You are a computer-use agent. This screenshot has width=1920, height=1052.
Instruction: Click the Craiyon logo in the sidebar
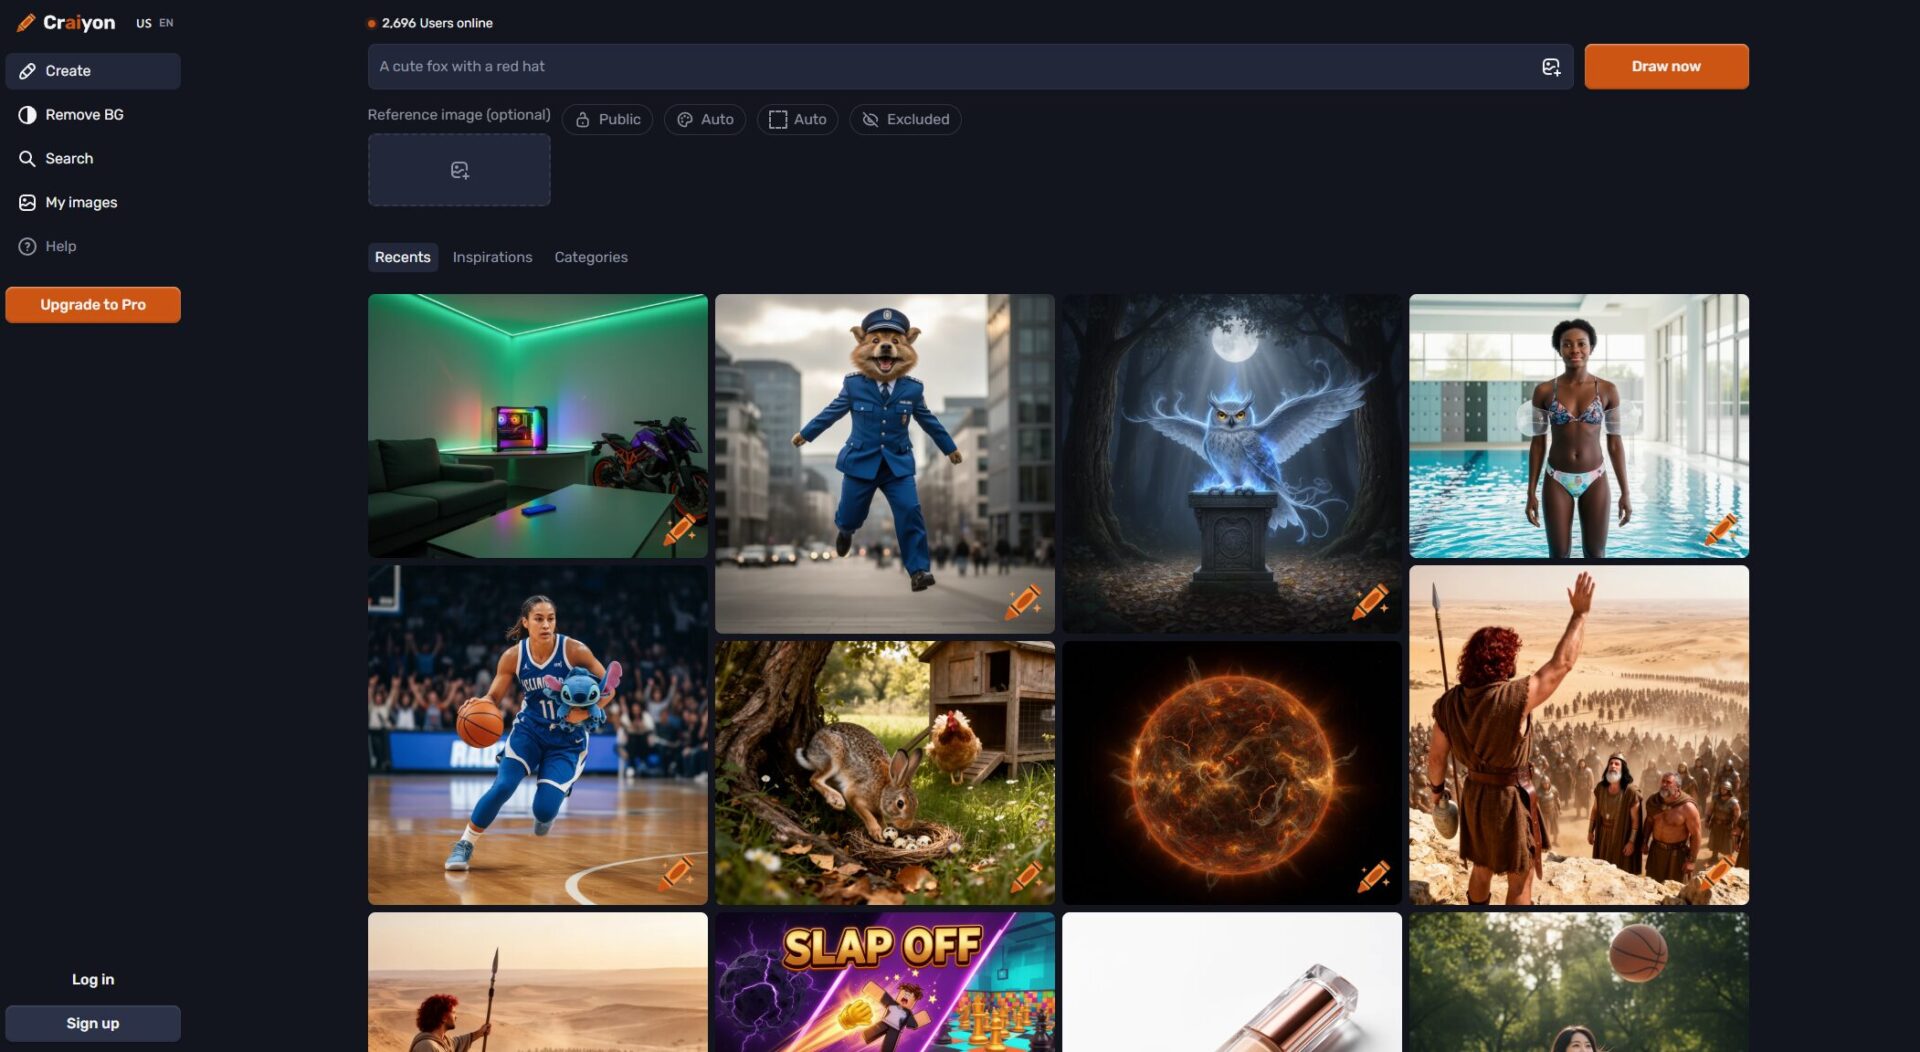(66, 22)
